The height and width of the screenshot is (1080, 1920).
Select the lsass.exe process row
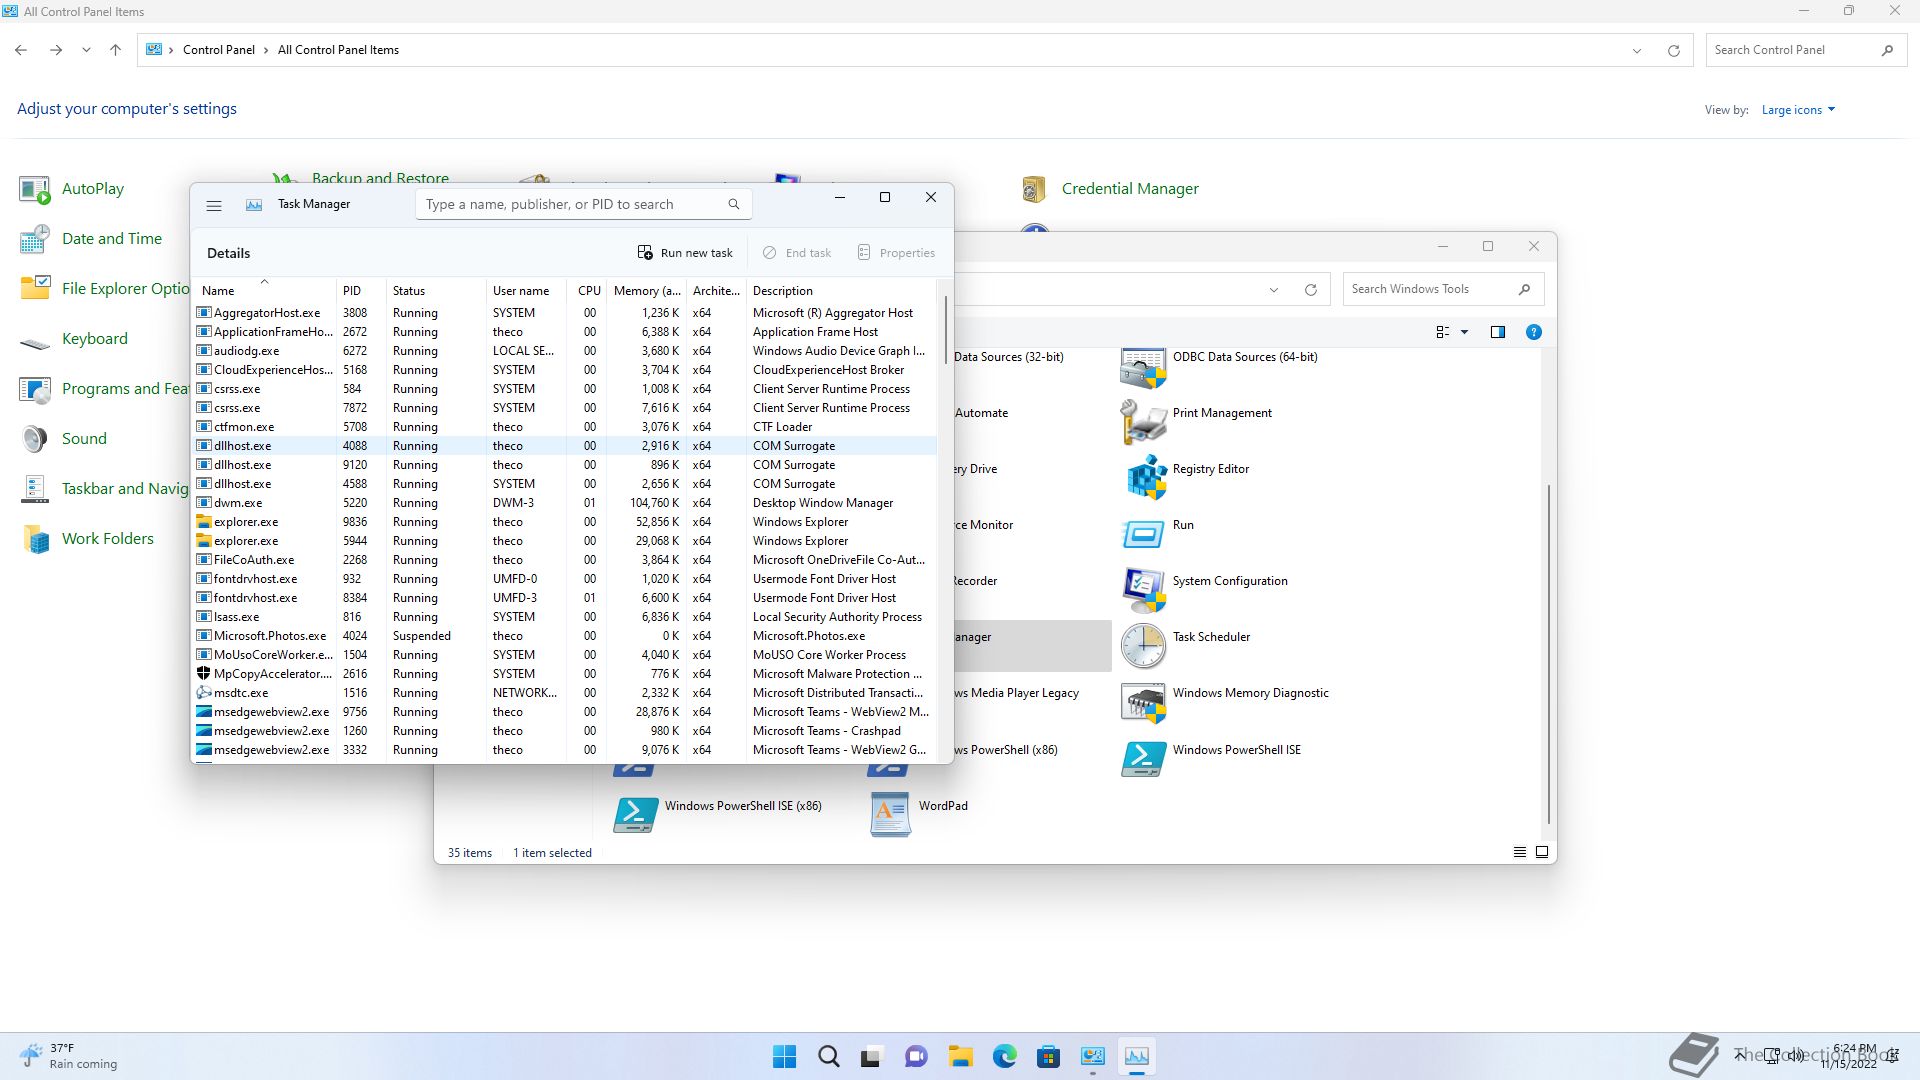566,617
